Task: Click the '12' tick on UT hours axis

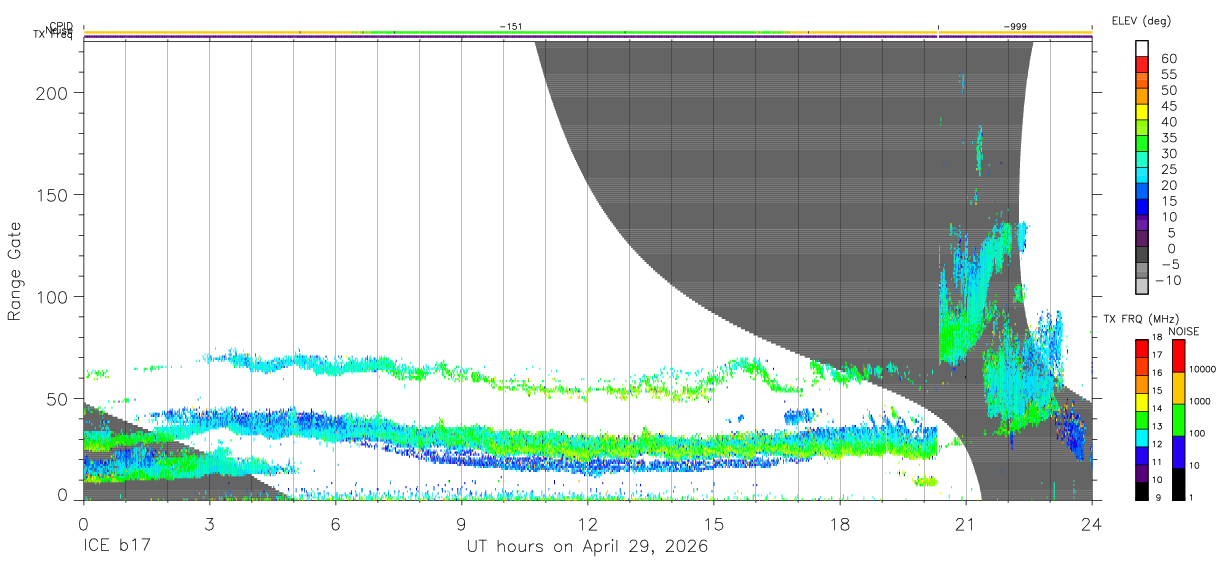Action: [588, 524]
